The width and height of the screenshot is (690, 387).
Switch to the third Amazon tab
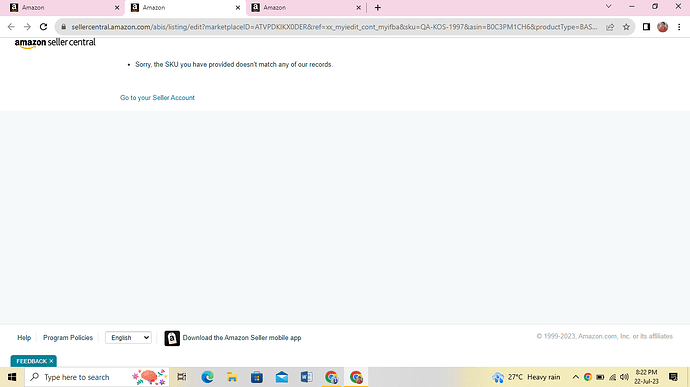click(x=306, y=7)
